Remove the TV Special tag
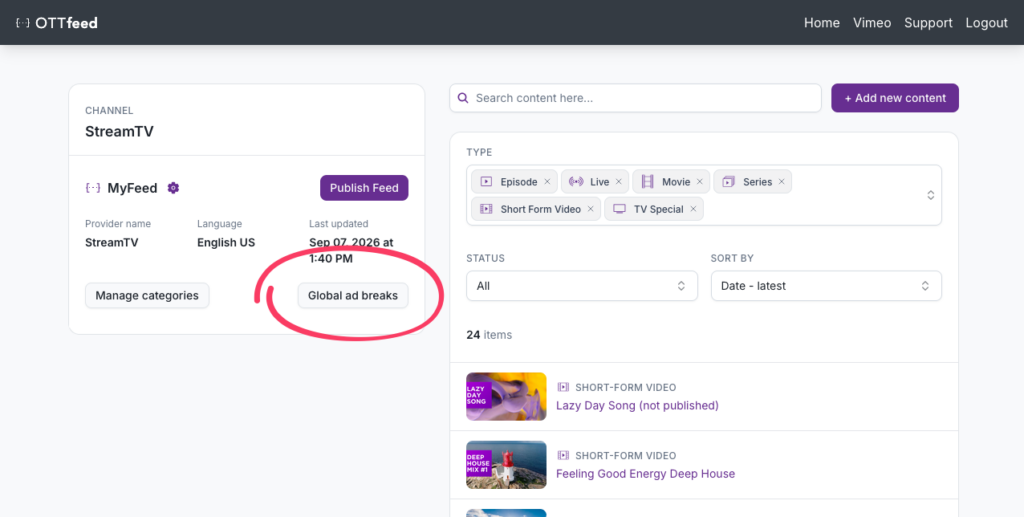Viewport: 1024px width, 517px height. [x=693, y=210]
